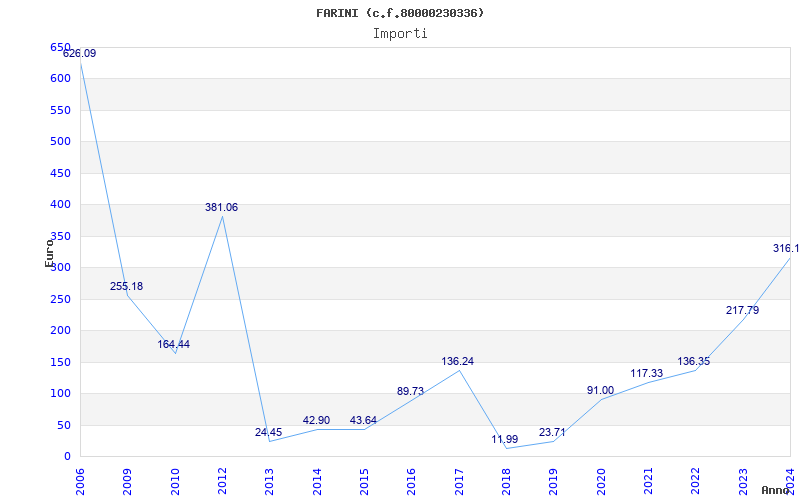Select the 136.35 data label
Image resolution: width=800 pixels, height=500 pixels.
coord(693,362)
